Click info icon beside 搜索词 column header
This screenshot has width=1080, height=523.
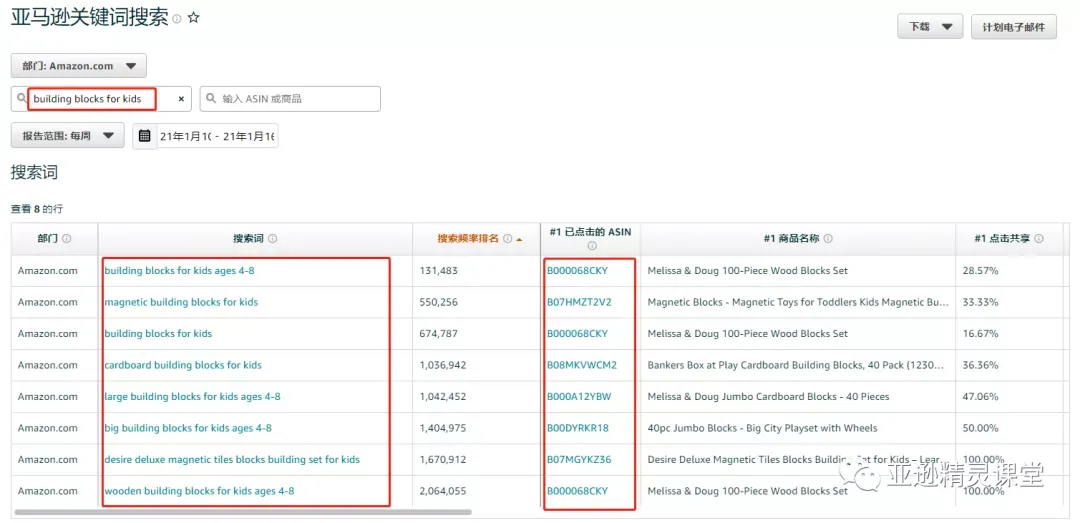point(273,238)
